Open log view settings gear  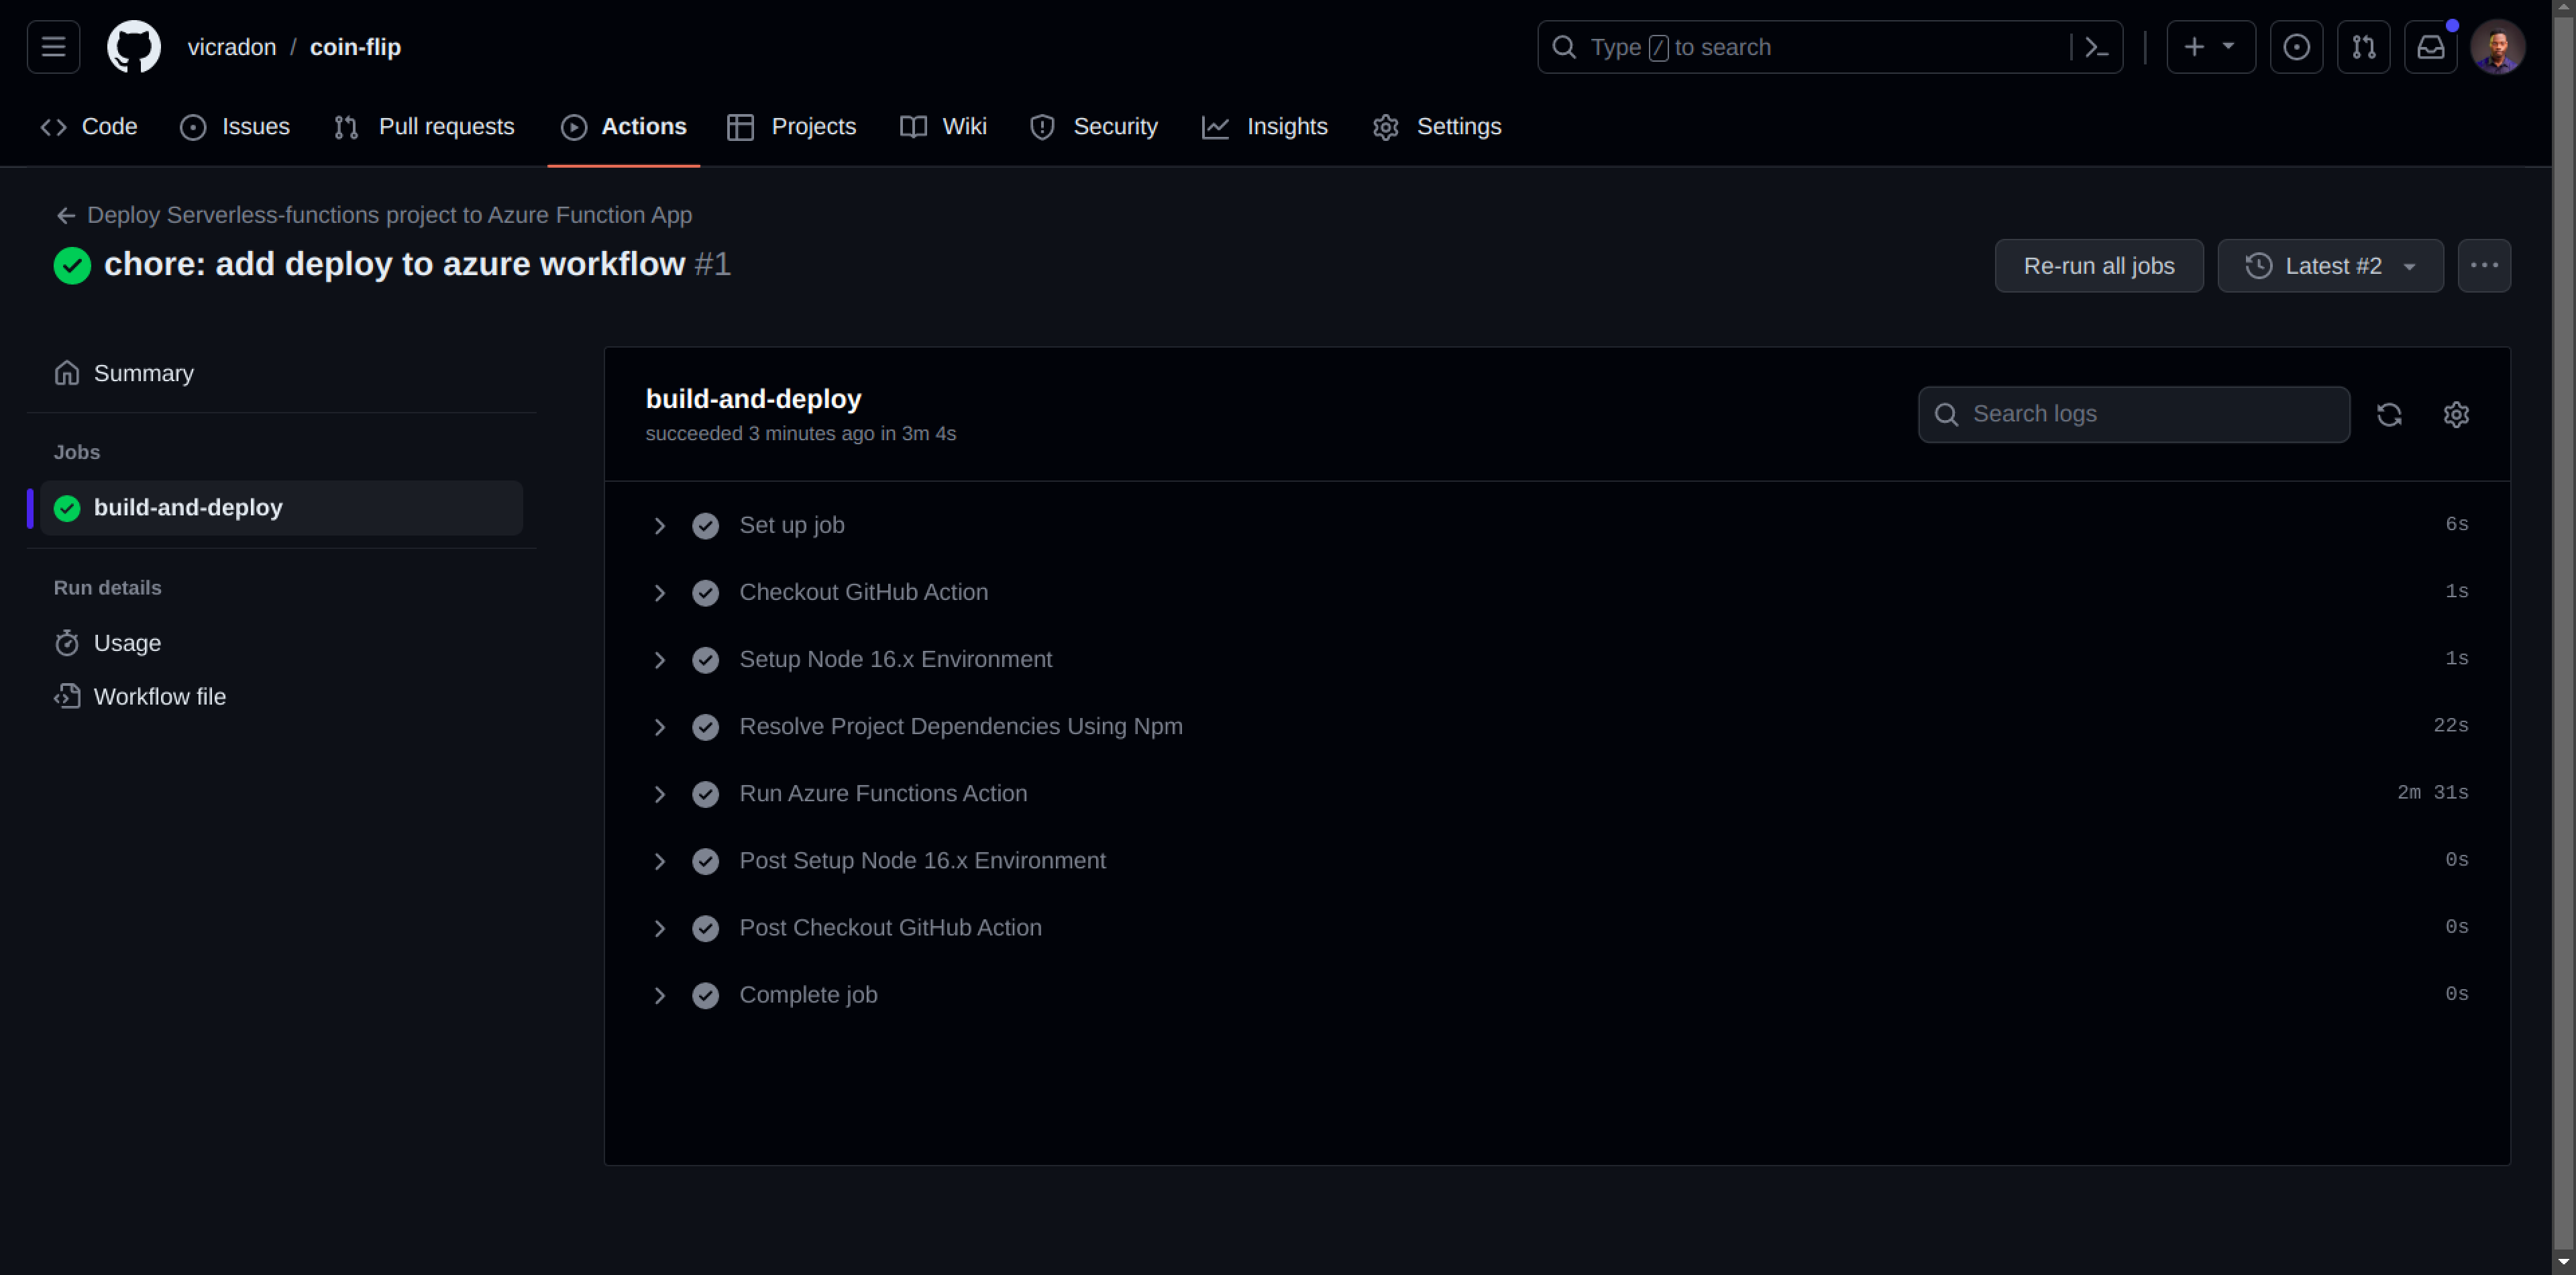point(2456,415)
